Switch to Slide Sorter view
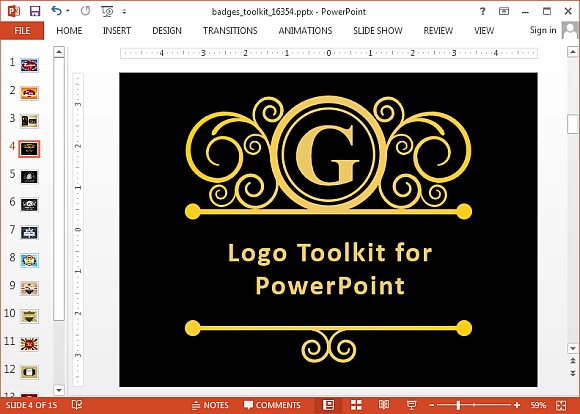This screenshot has width=580, height=414. click(x=356, y=405)
